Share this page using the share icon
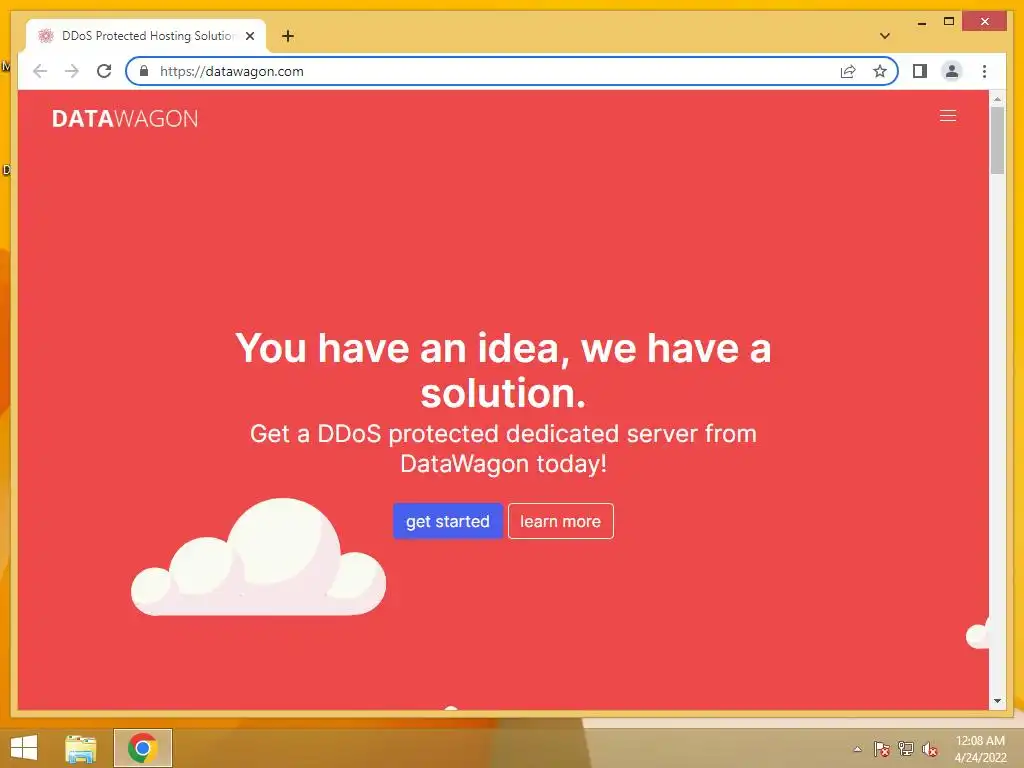The image size is (1024, 768). [x=848, y=71]
